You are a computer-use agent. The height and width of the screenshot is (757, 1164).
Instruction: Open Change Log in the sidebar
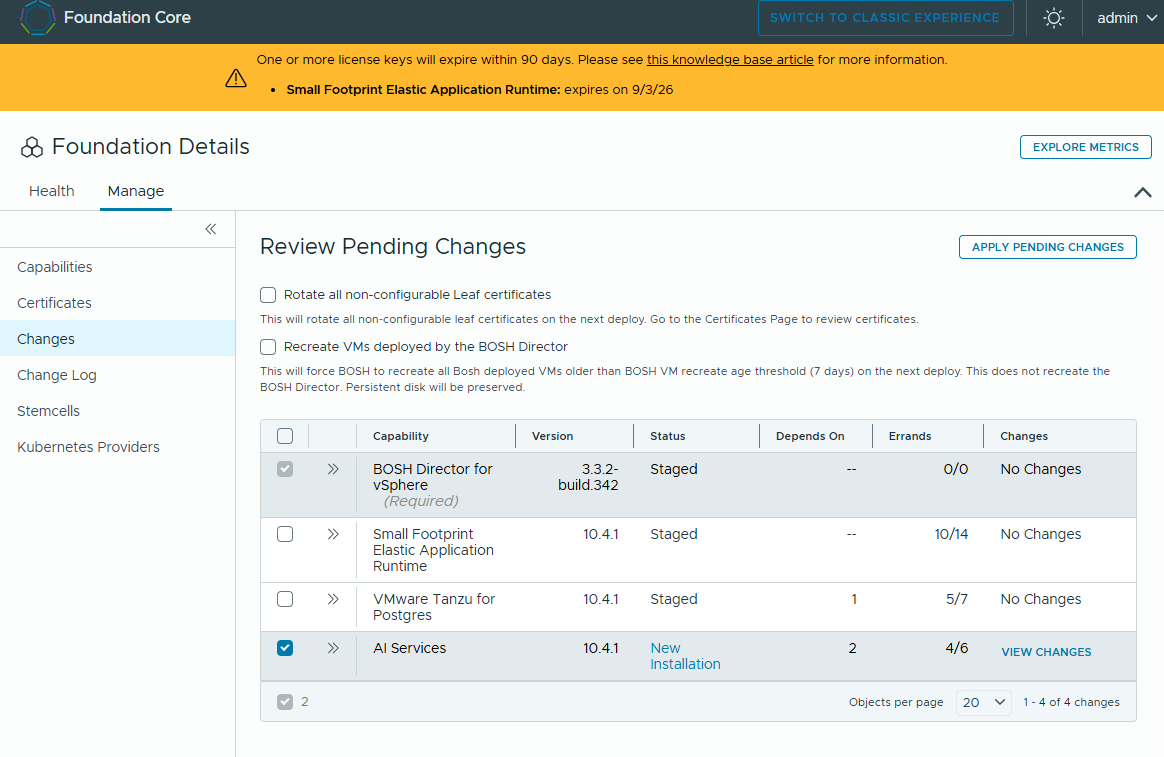pos(56,375)
